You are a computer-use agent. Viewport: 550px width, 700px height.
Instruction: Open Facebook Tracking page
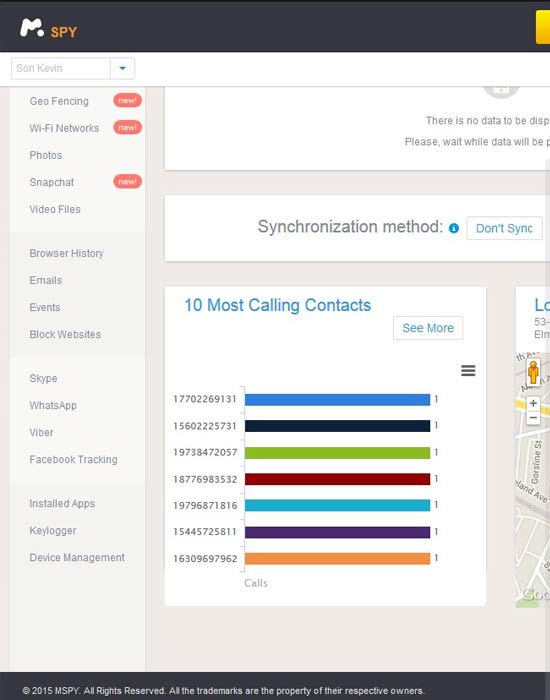click(73, 460)
